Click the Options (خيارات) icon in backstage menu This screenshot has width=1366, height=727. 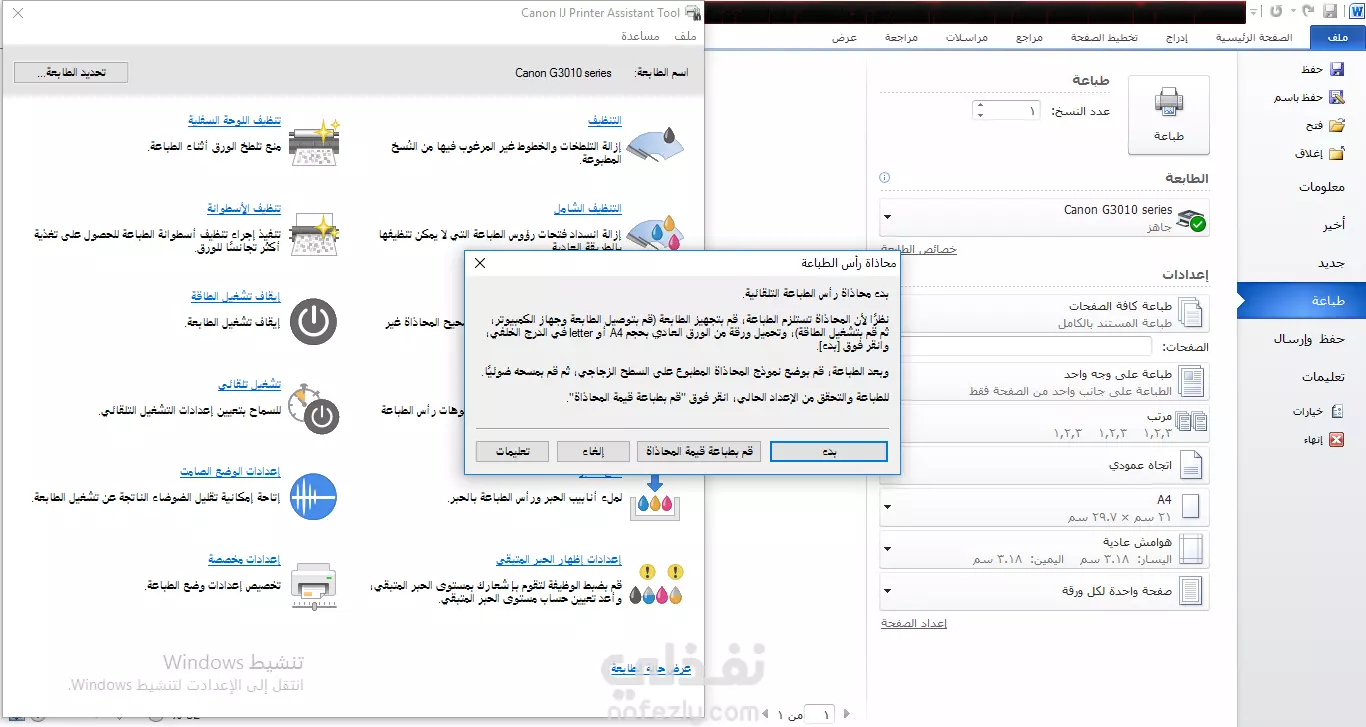[x=1337, y=411]
